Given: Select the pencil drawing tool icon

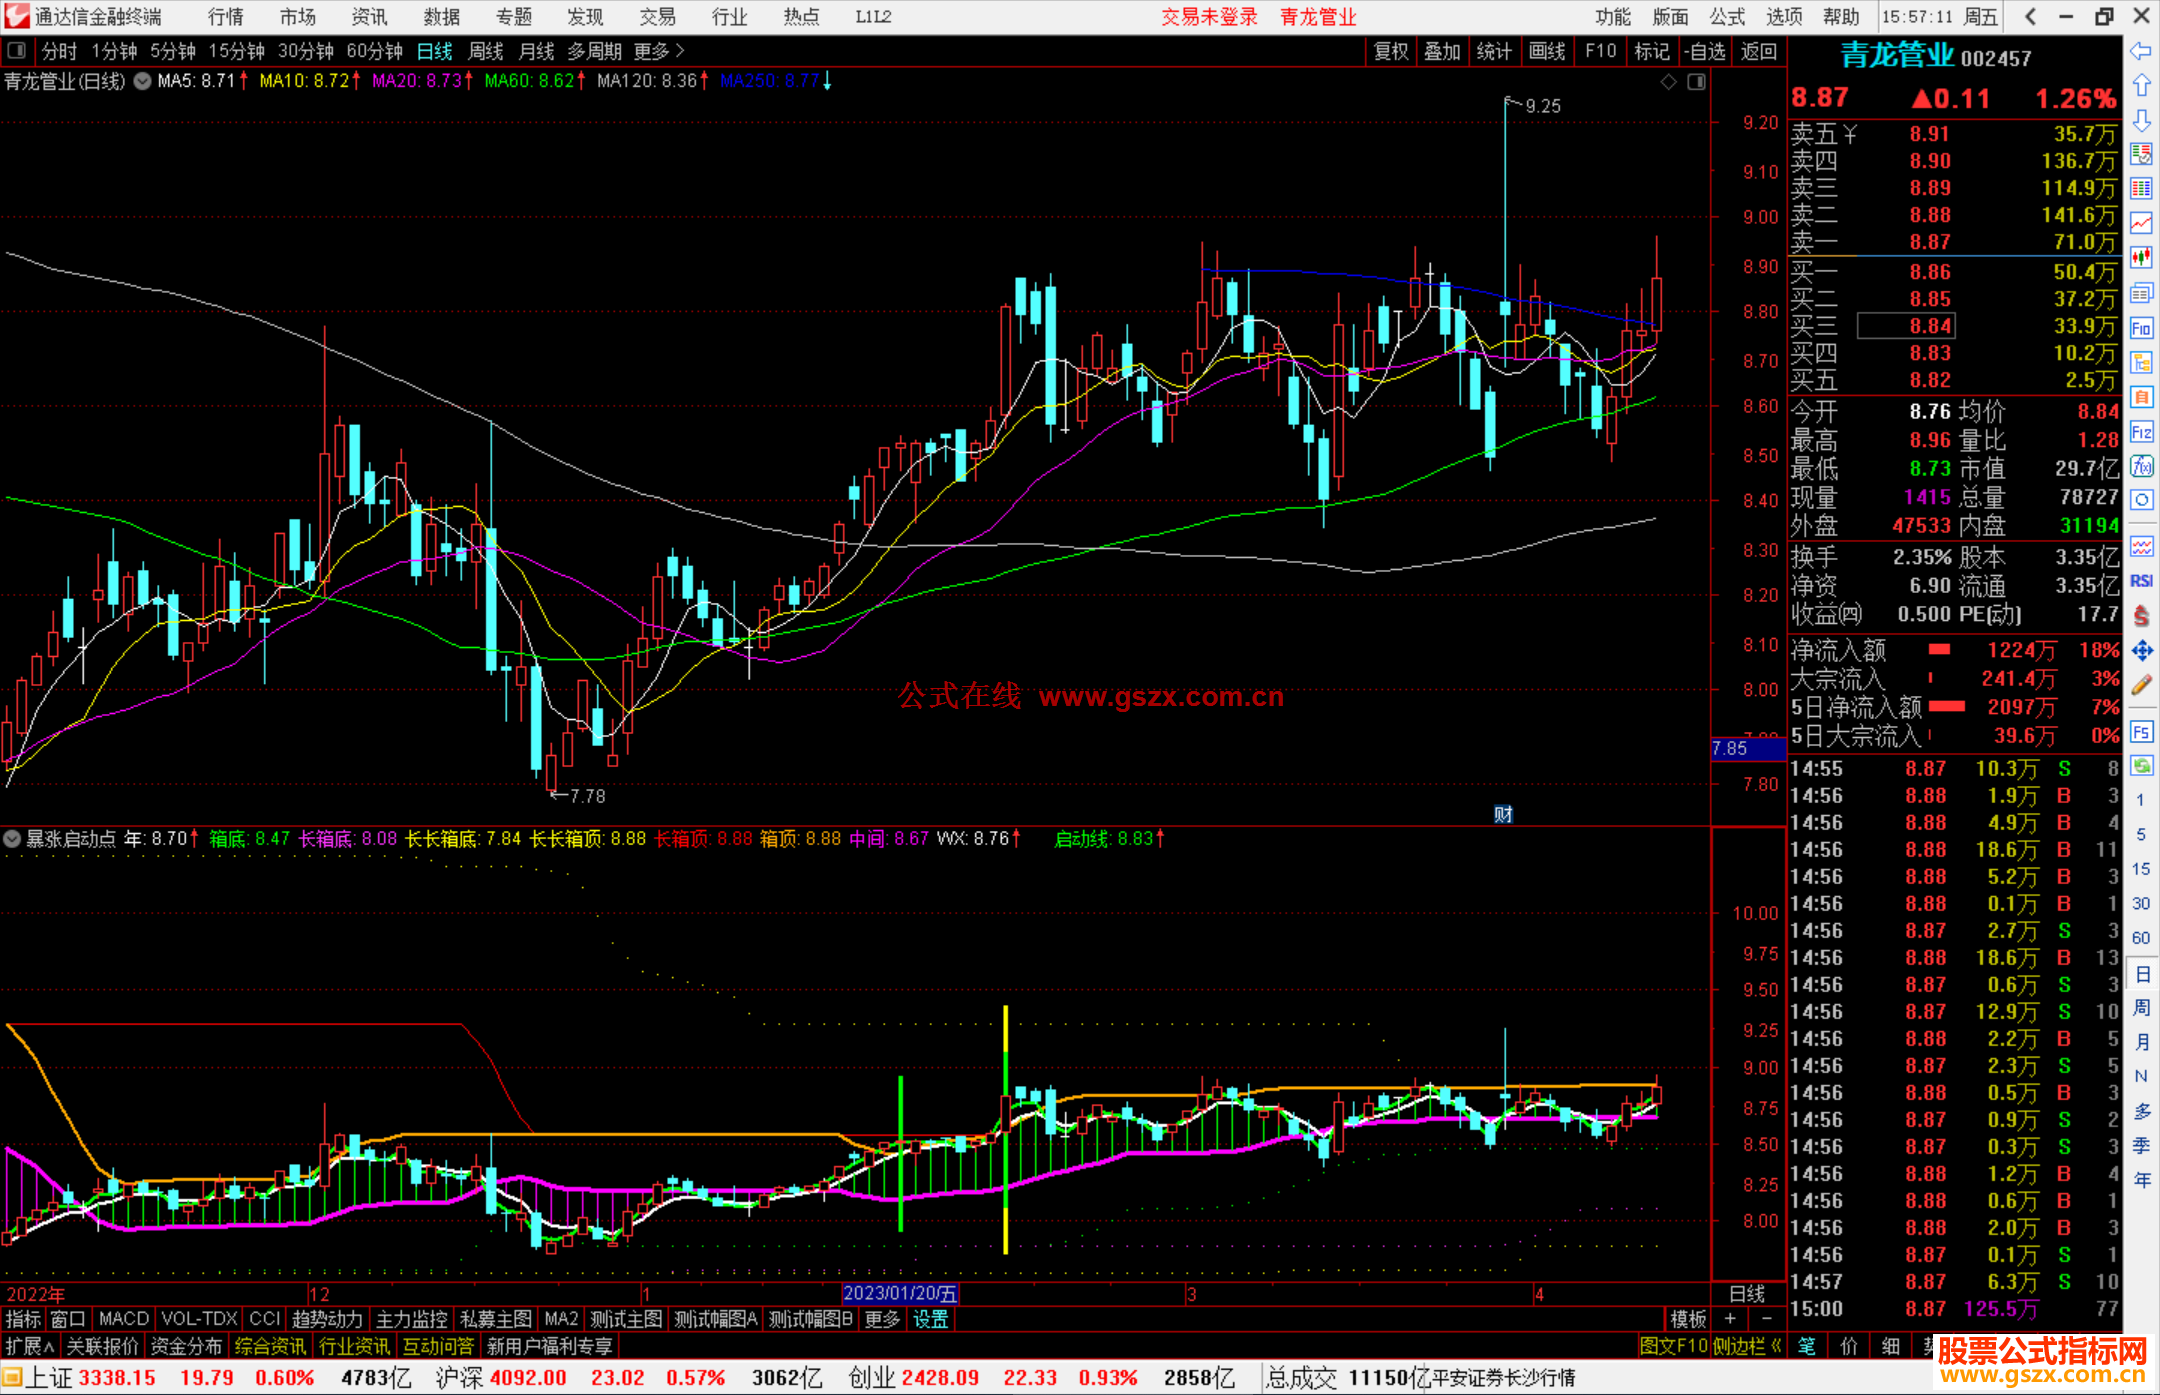Looking at the screenshot, I should 2141,686.
